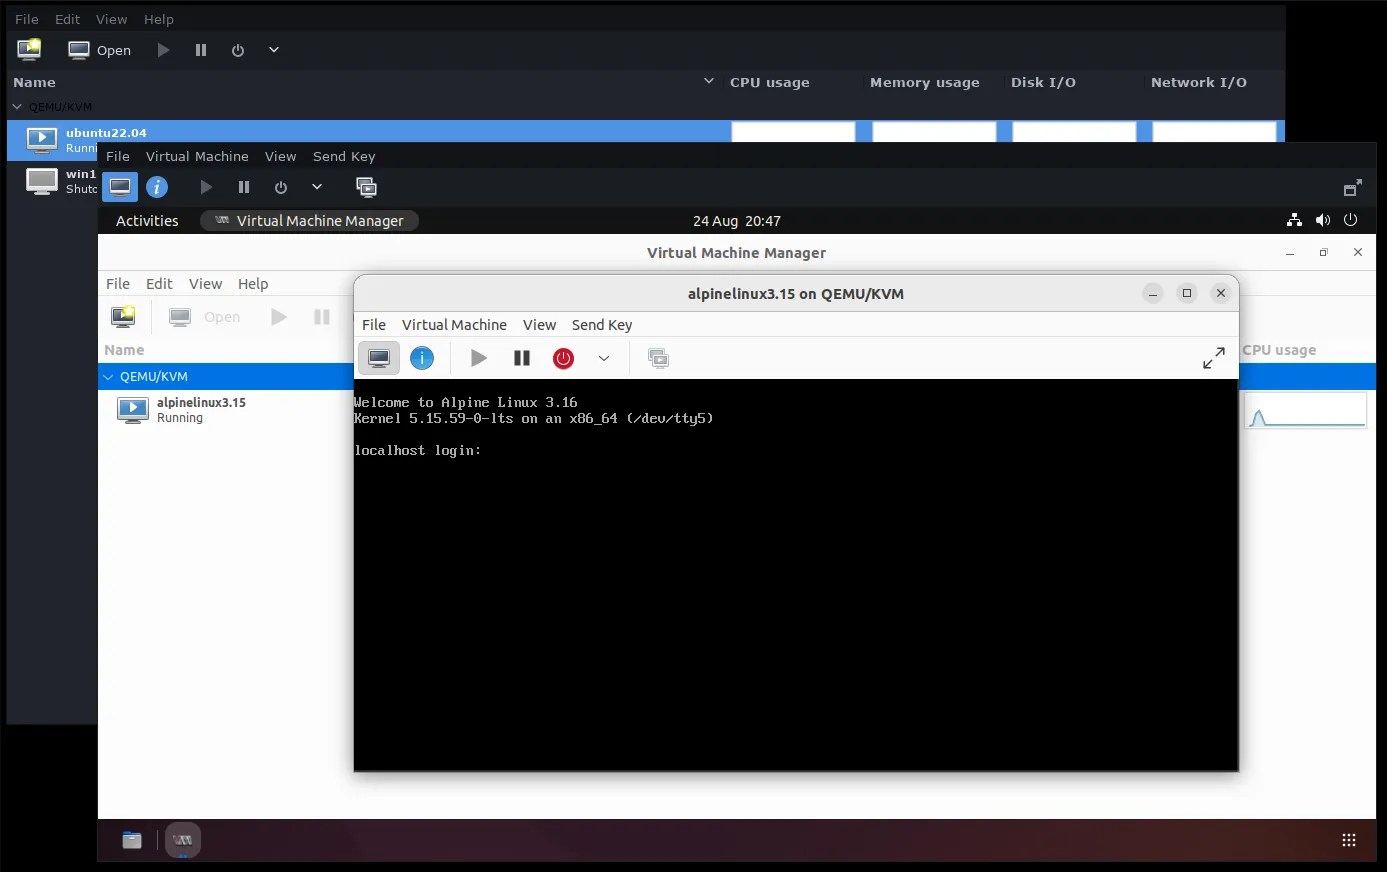Open the app grid from the dock
Image resolution: width=1387 pixels, height=872 pixels.
coord(1348,839)
